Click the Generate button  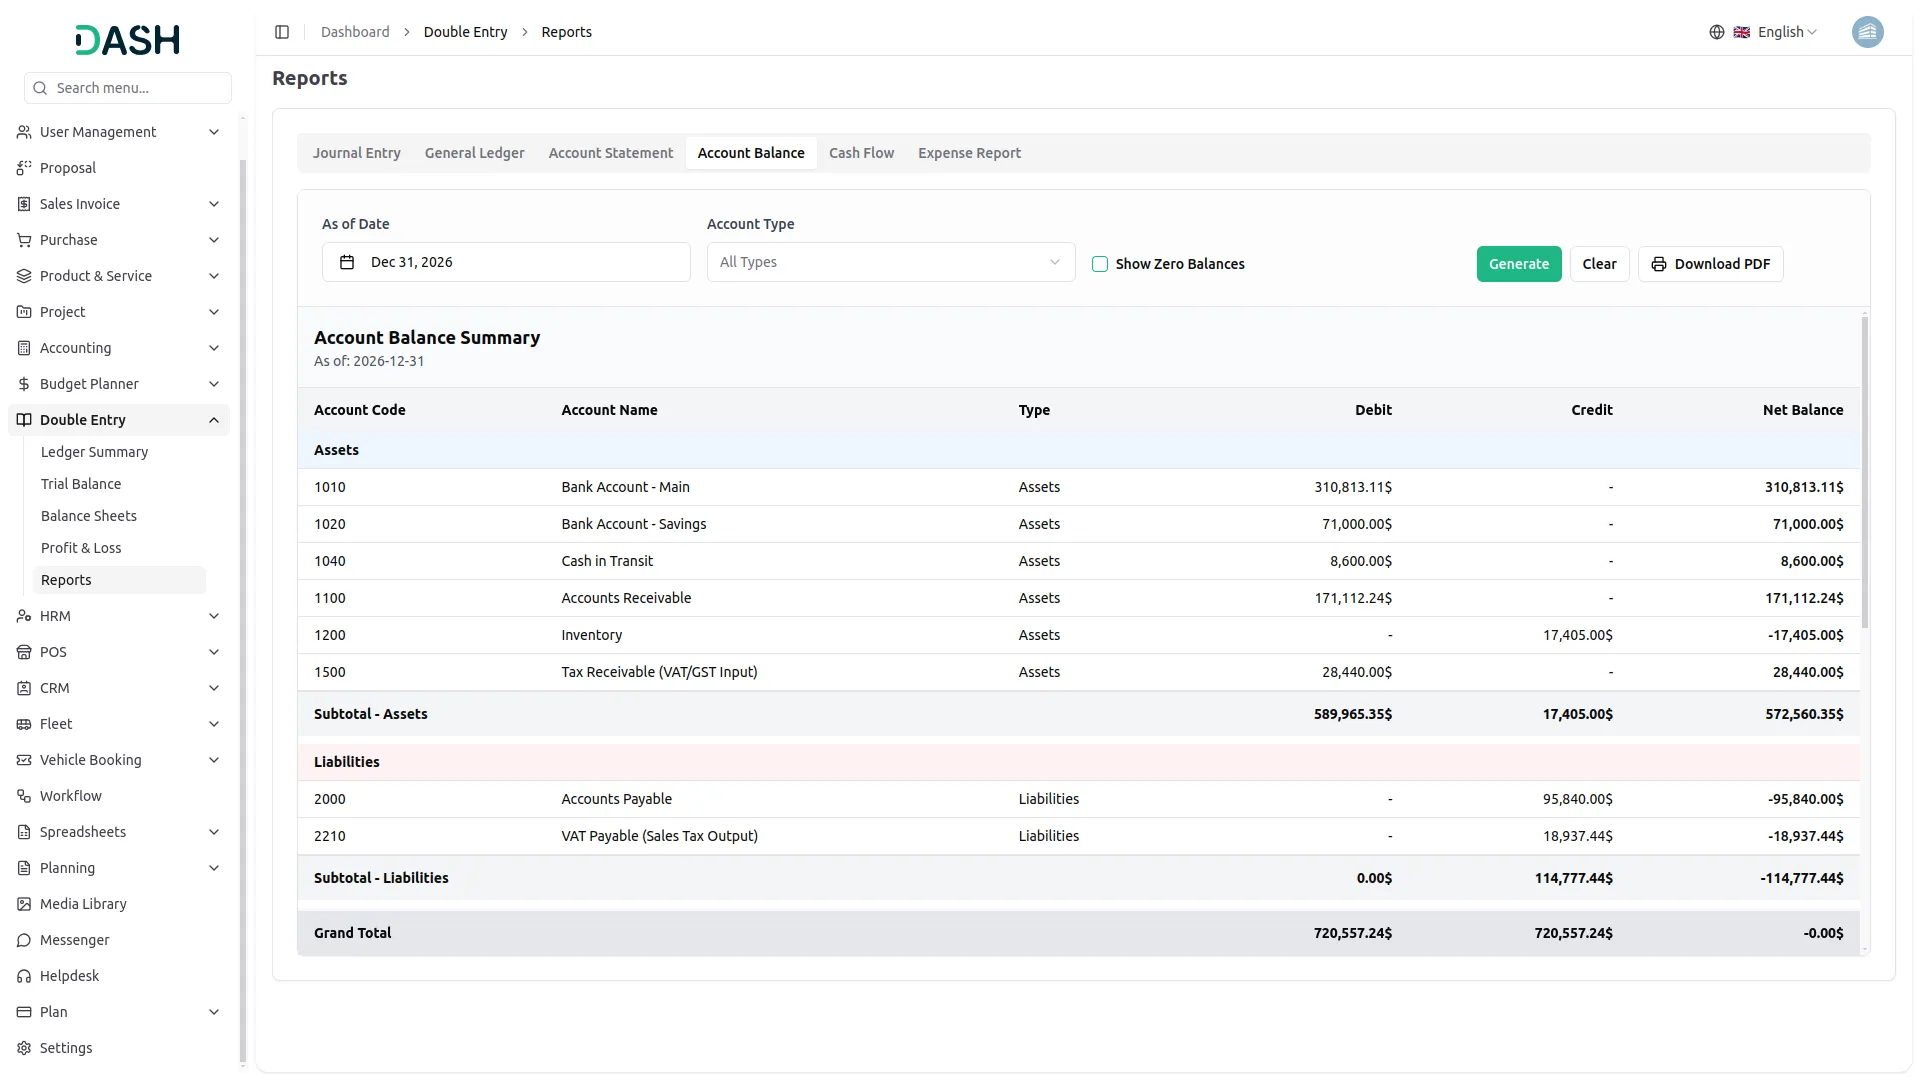tap(1518, 264)
